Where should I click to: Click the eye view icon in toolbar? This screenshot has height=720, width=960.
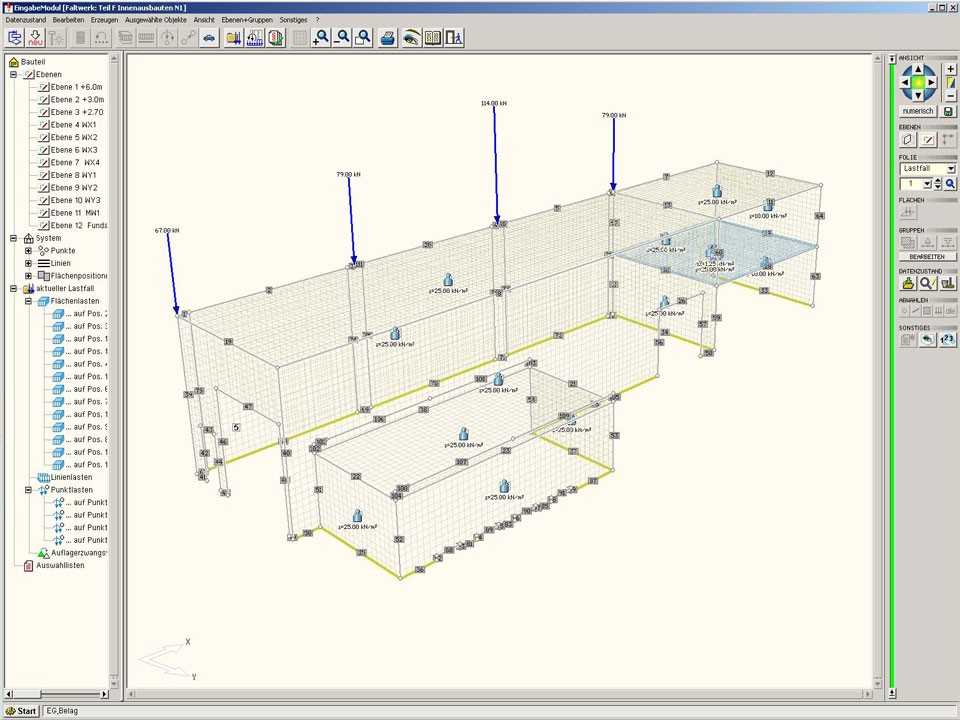(411, 38)
